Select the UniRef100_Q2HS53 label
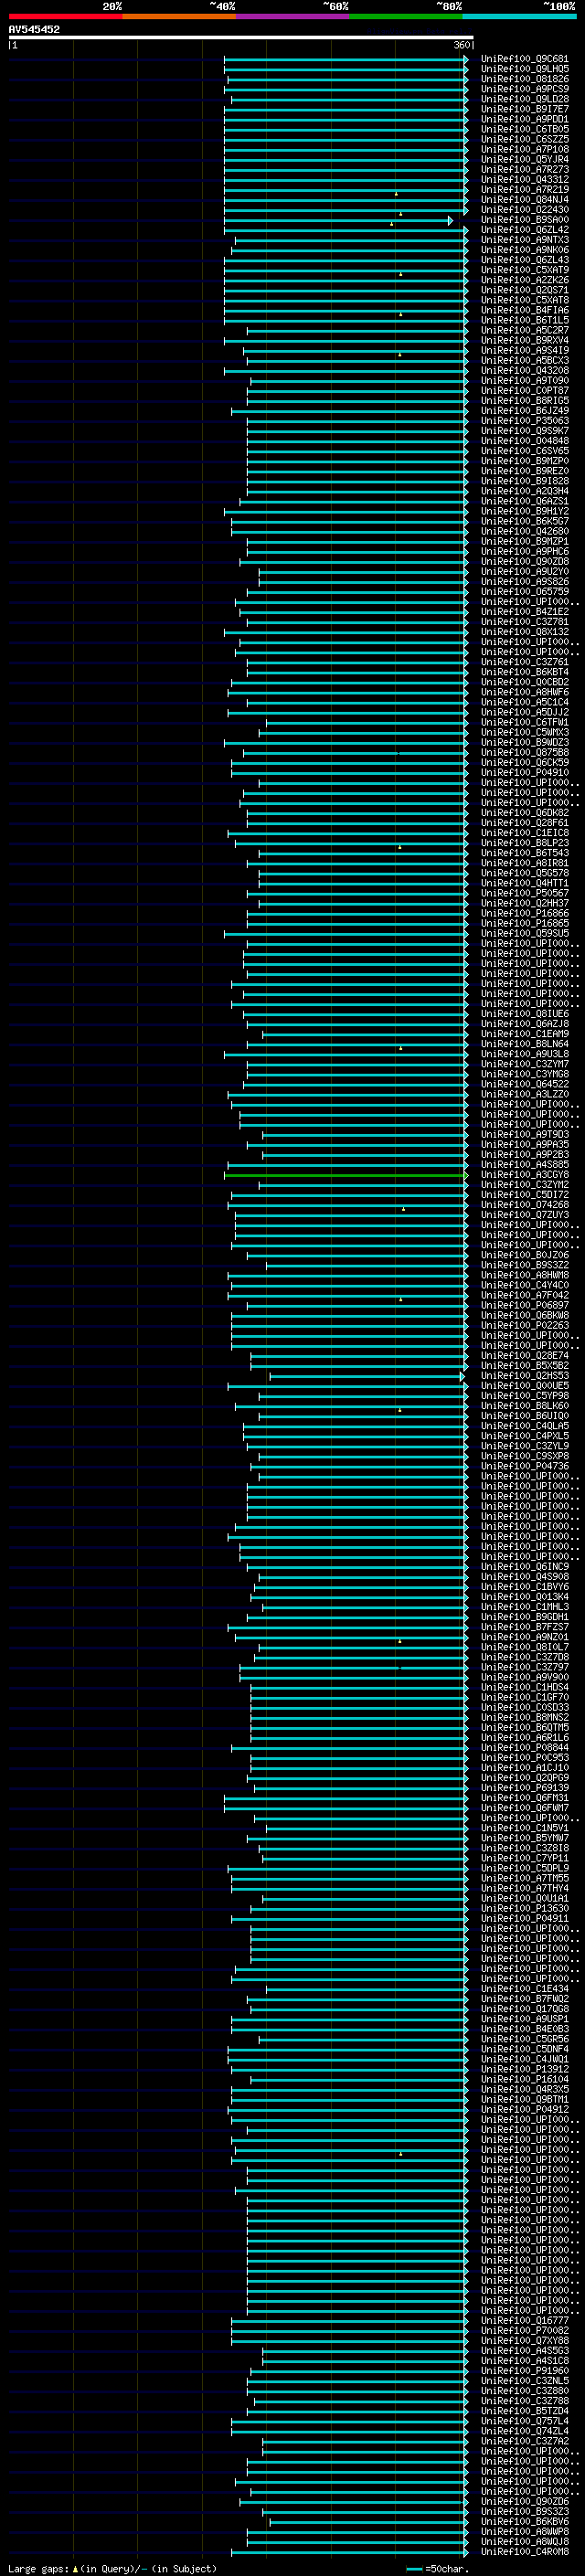Screen dimensions: 585x2576 524,1376
